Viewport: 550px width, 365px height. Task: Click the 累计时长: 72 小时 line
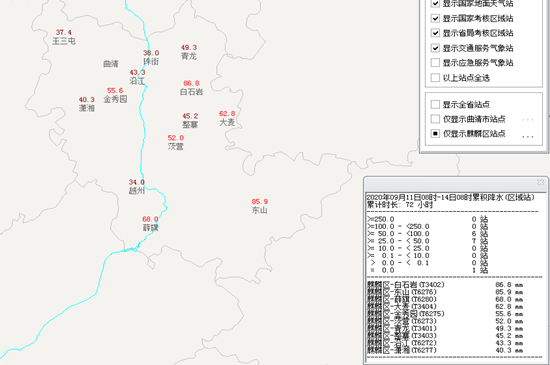pyautogui.click(x=400, y=205)
